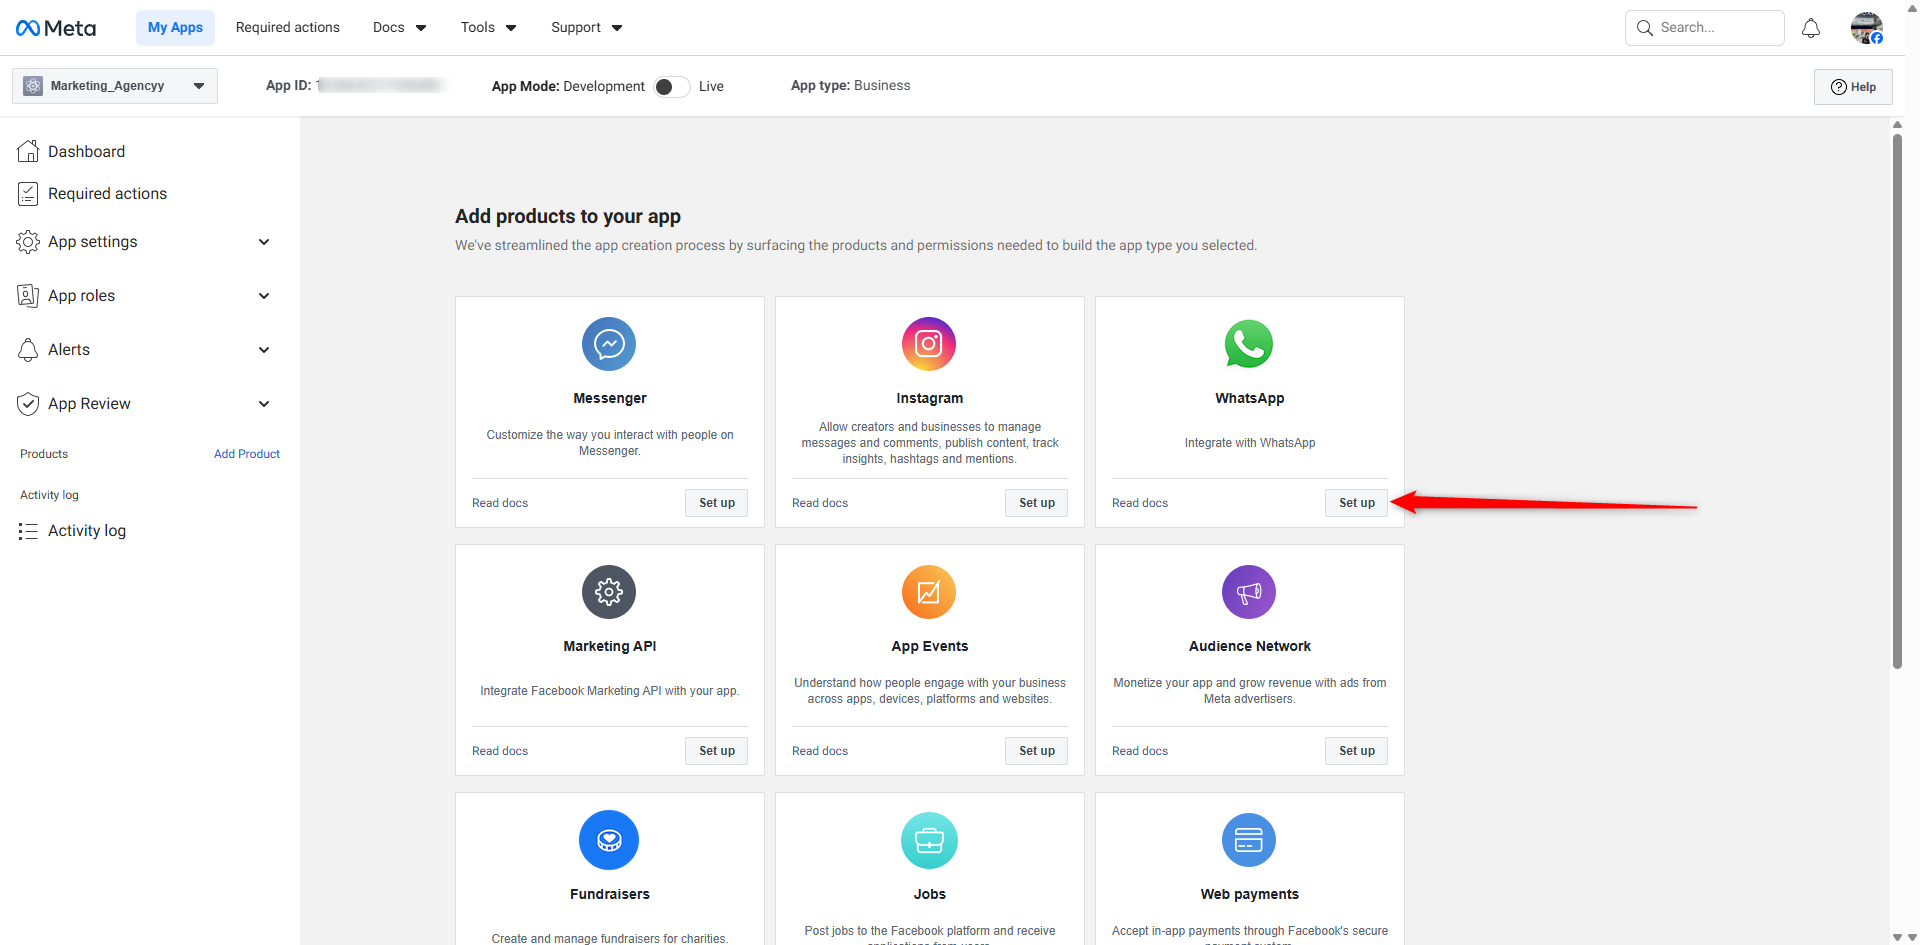Click the Marketing_Agencyy app icon

[33, 86]
